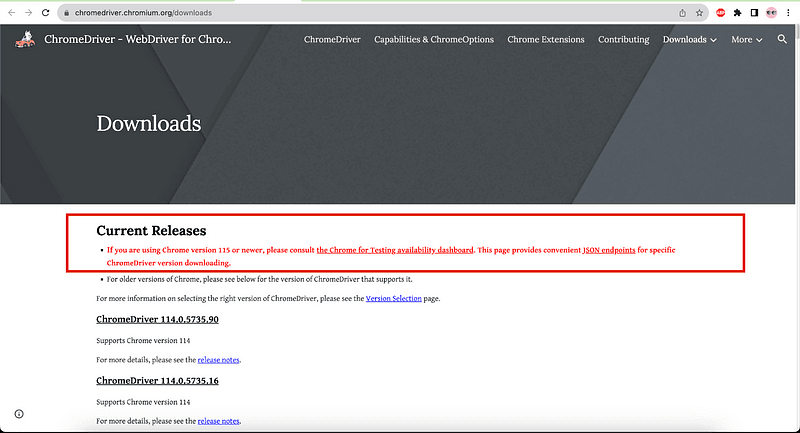Click the Current Releases heading
Viewport: 800px width, 433px height.
tap(151, 231)
